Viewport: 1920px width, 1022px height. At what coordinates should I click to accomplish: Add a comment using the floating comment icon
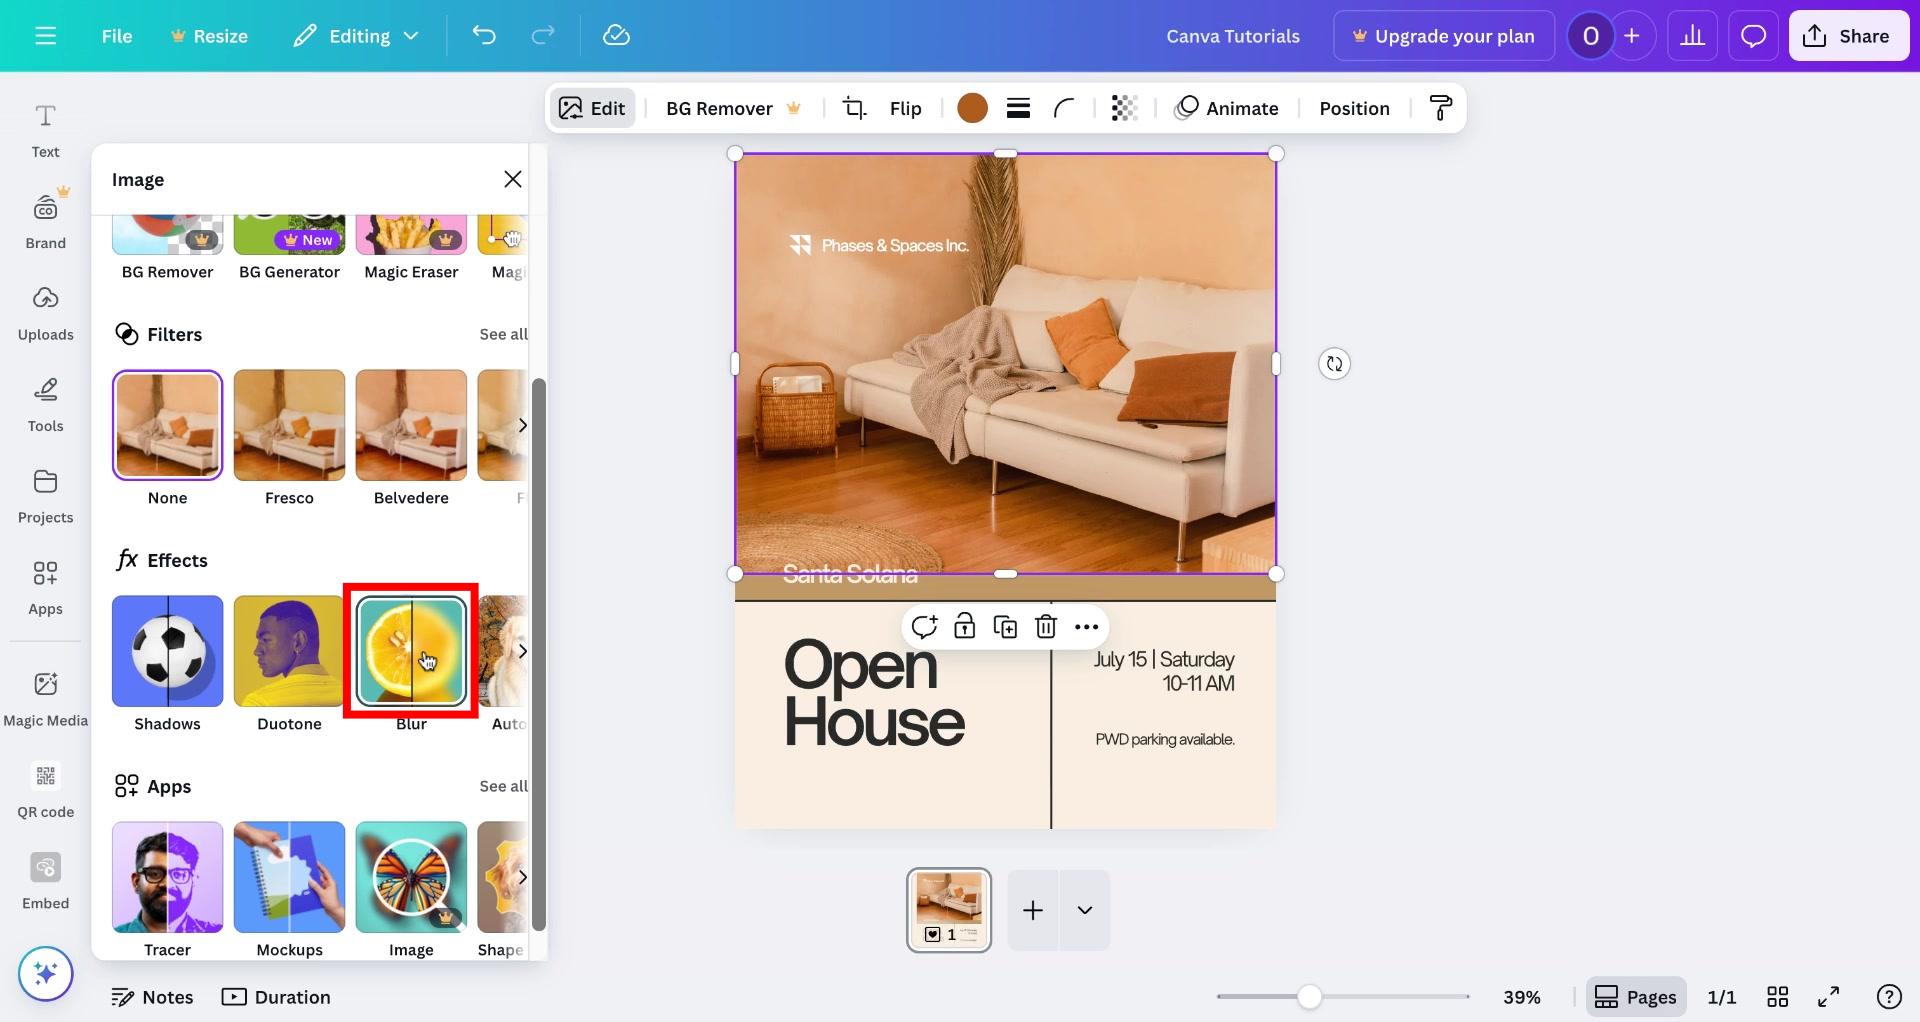pyautogui.click(x=924, y=626)
